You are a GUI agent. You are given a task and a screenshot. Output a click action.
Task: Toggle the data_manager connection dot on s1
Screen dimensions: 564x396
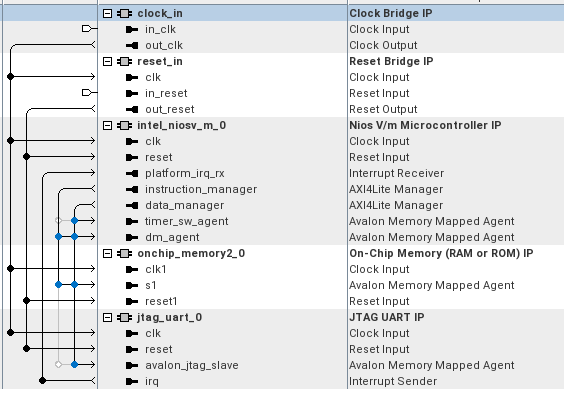[74, 285]
